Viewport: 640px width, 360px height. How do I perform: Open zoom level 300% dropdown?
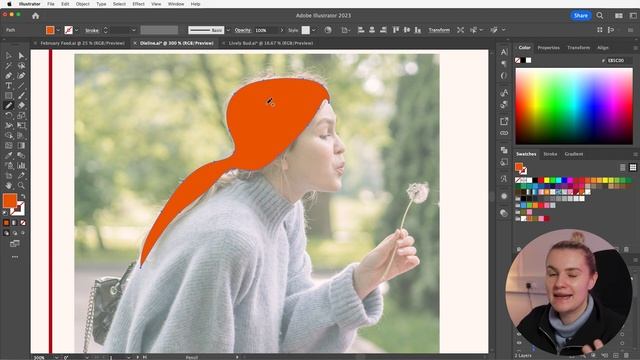(56, 357)
